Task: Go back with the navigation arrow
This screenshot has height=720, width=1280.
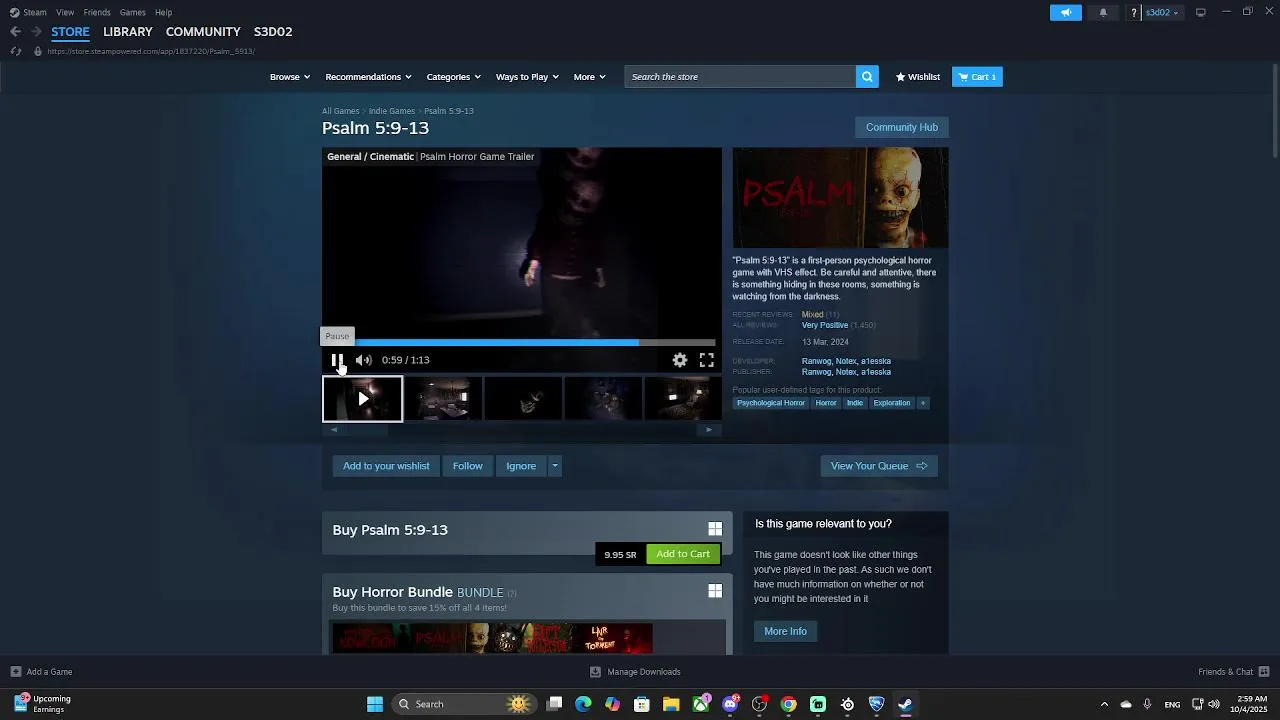Action: coord(15,32)
